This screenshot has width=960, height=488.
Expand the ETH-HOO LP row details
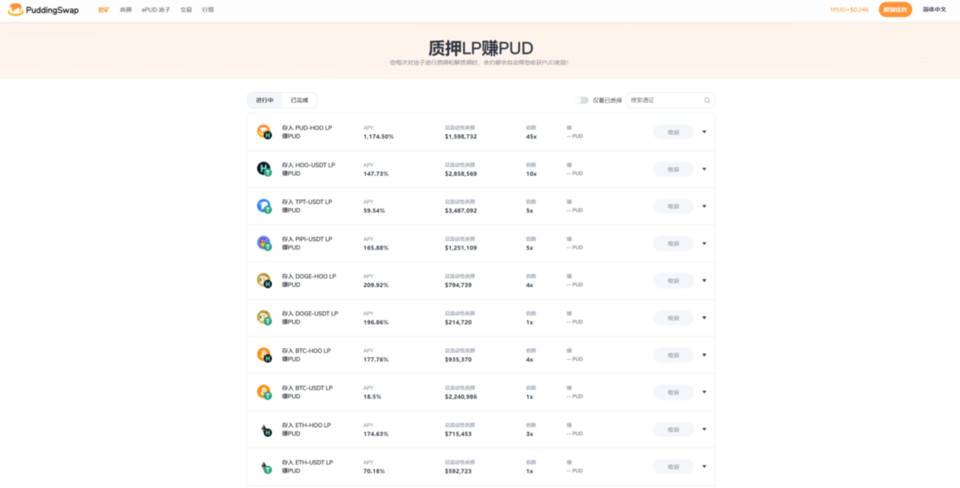coord(704,429)
